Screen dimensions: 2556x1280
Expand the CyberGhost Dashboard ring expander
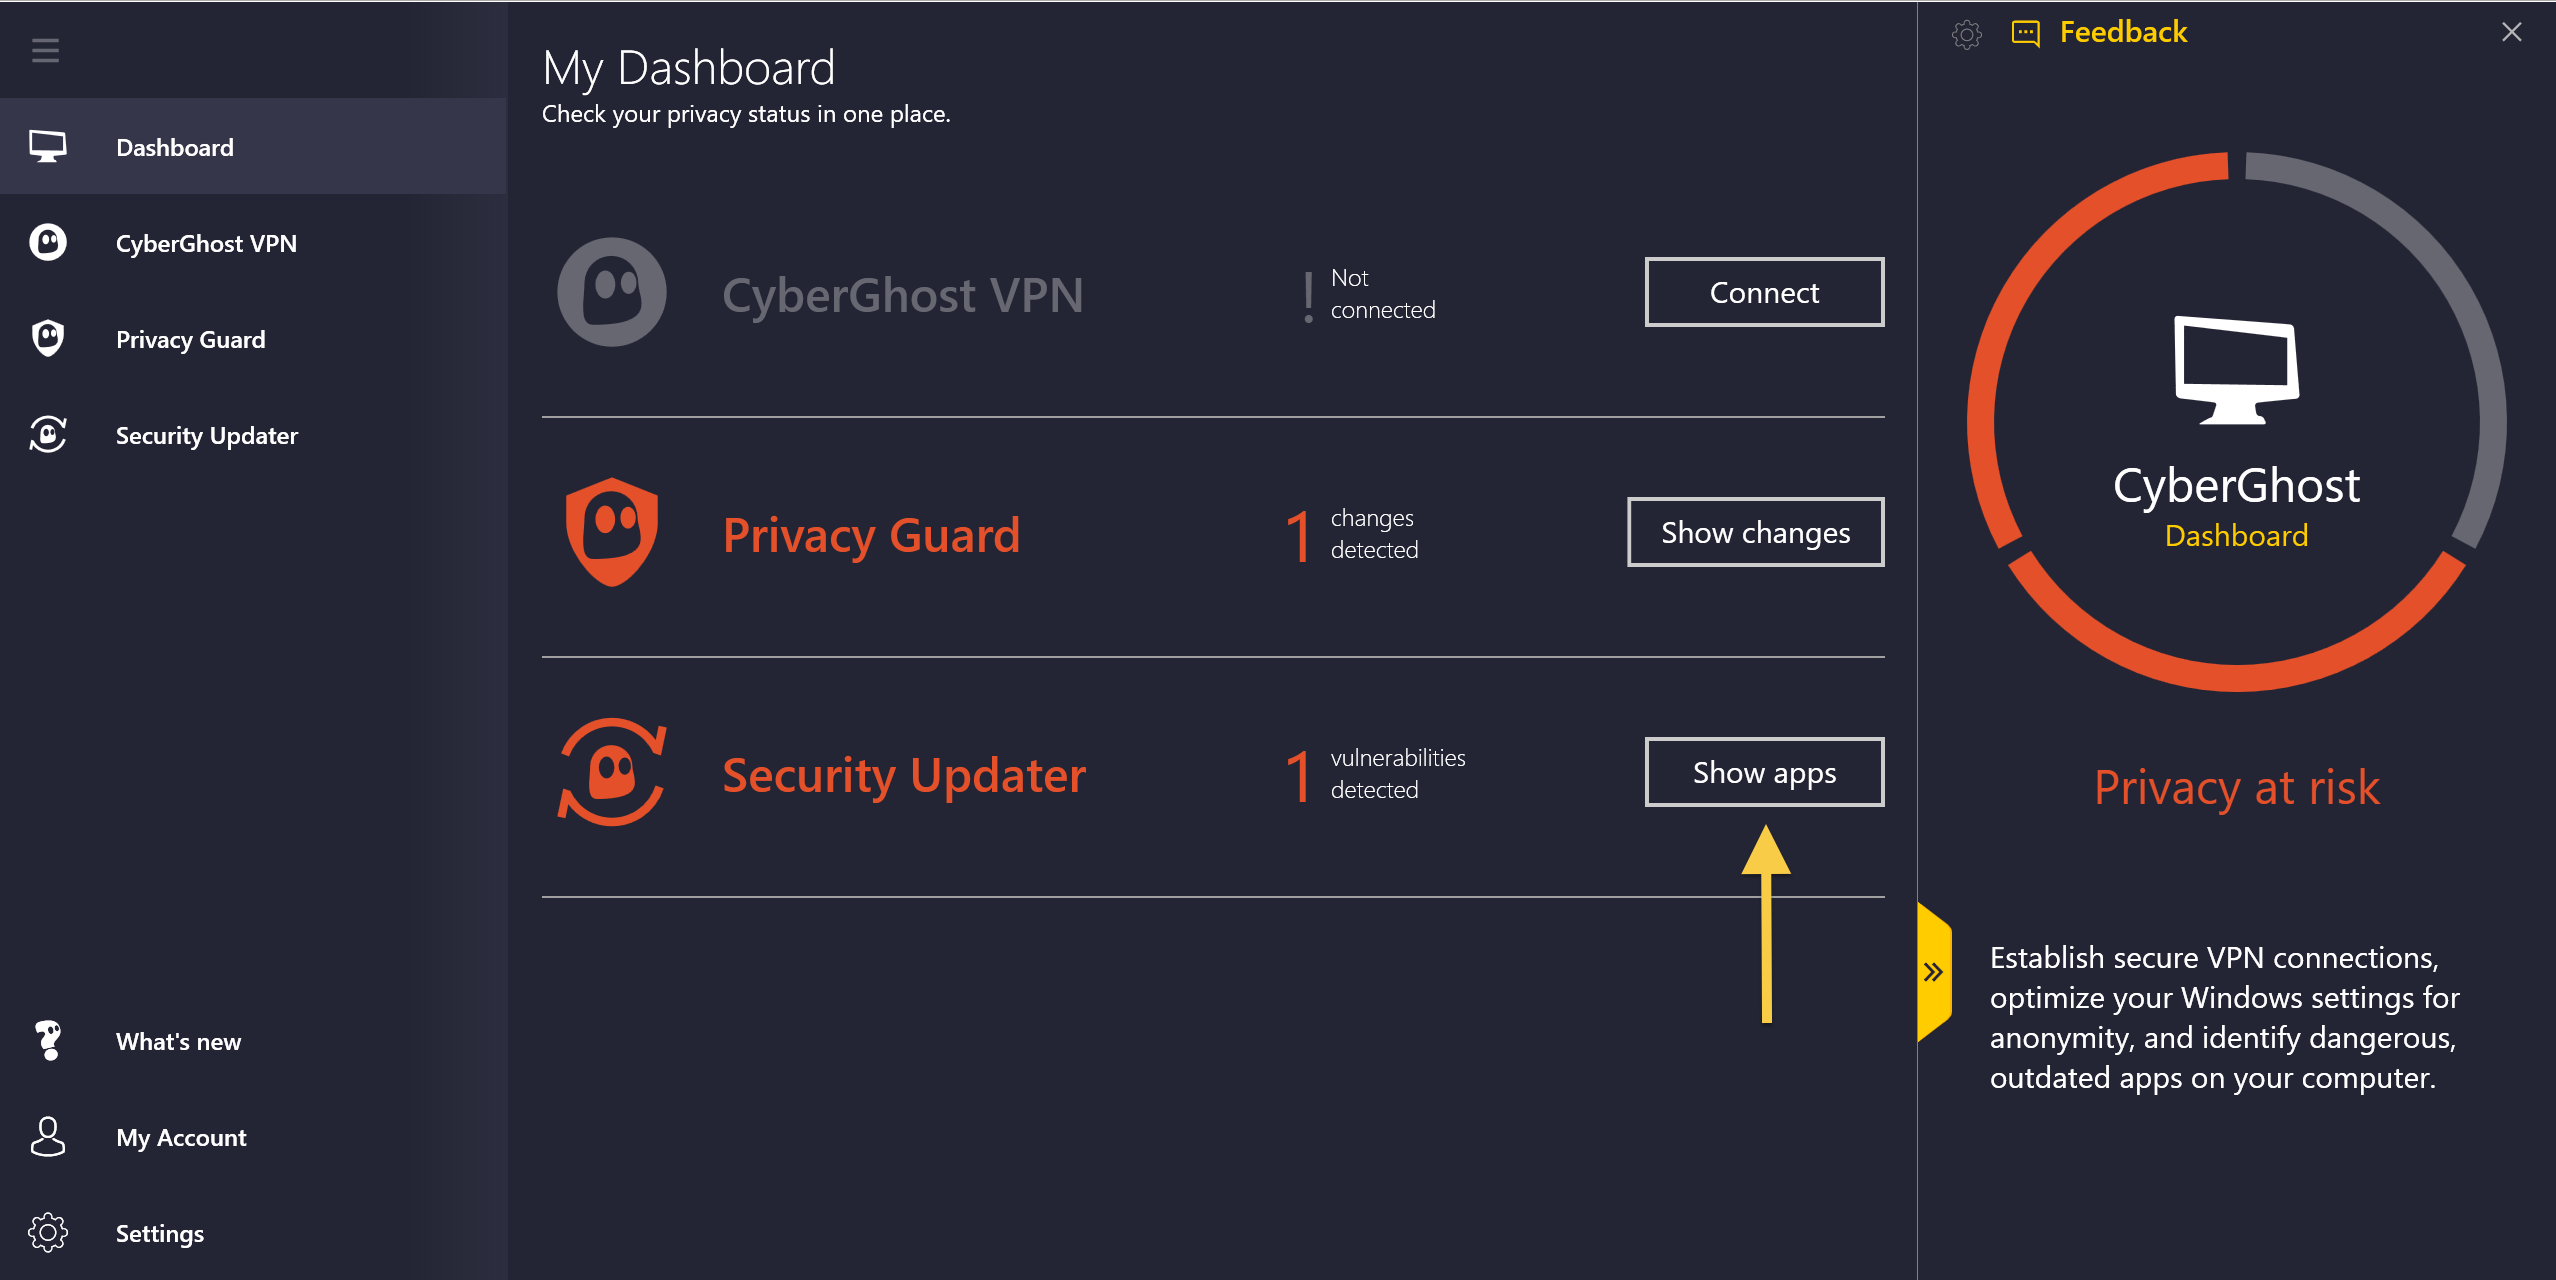[1933, 967]
